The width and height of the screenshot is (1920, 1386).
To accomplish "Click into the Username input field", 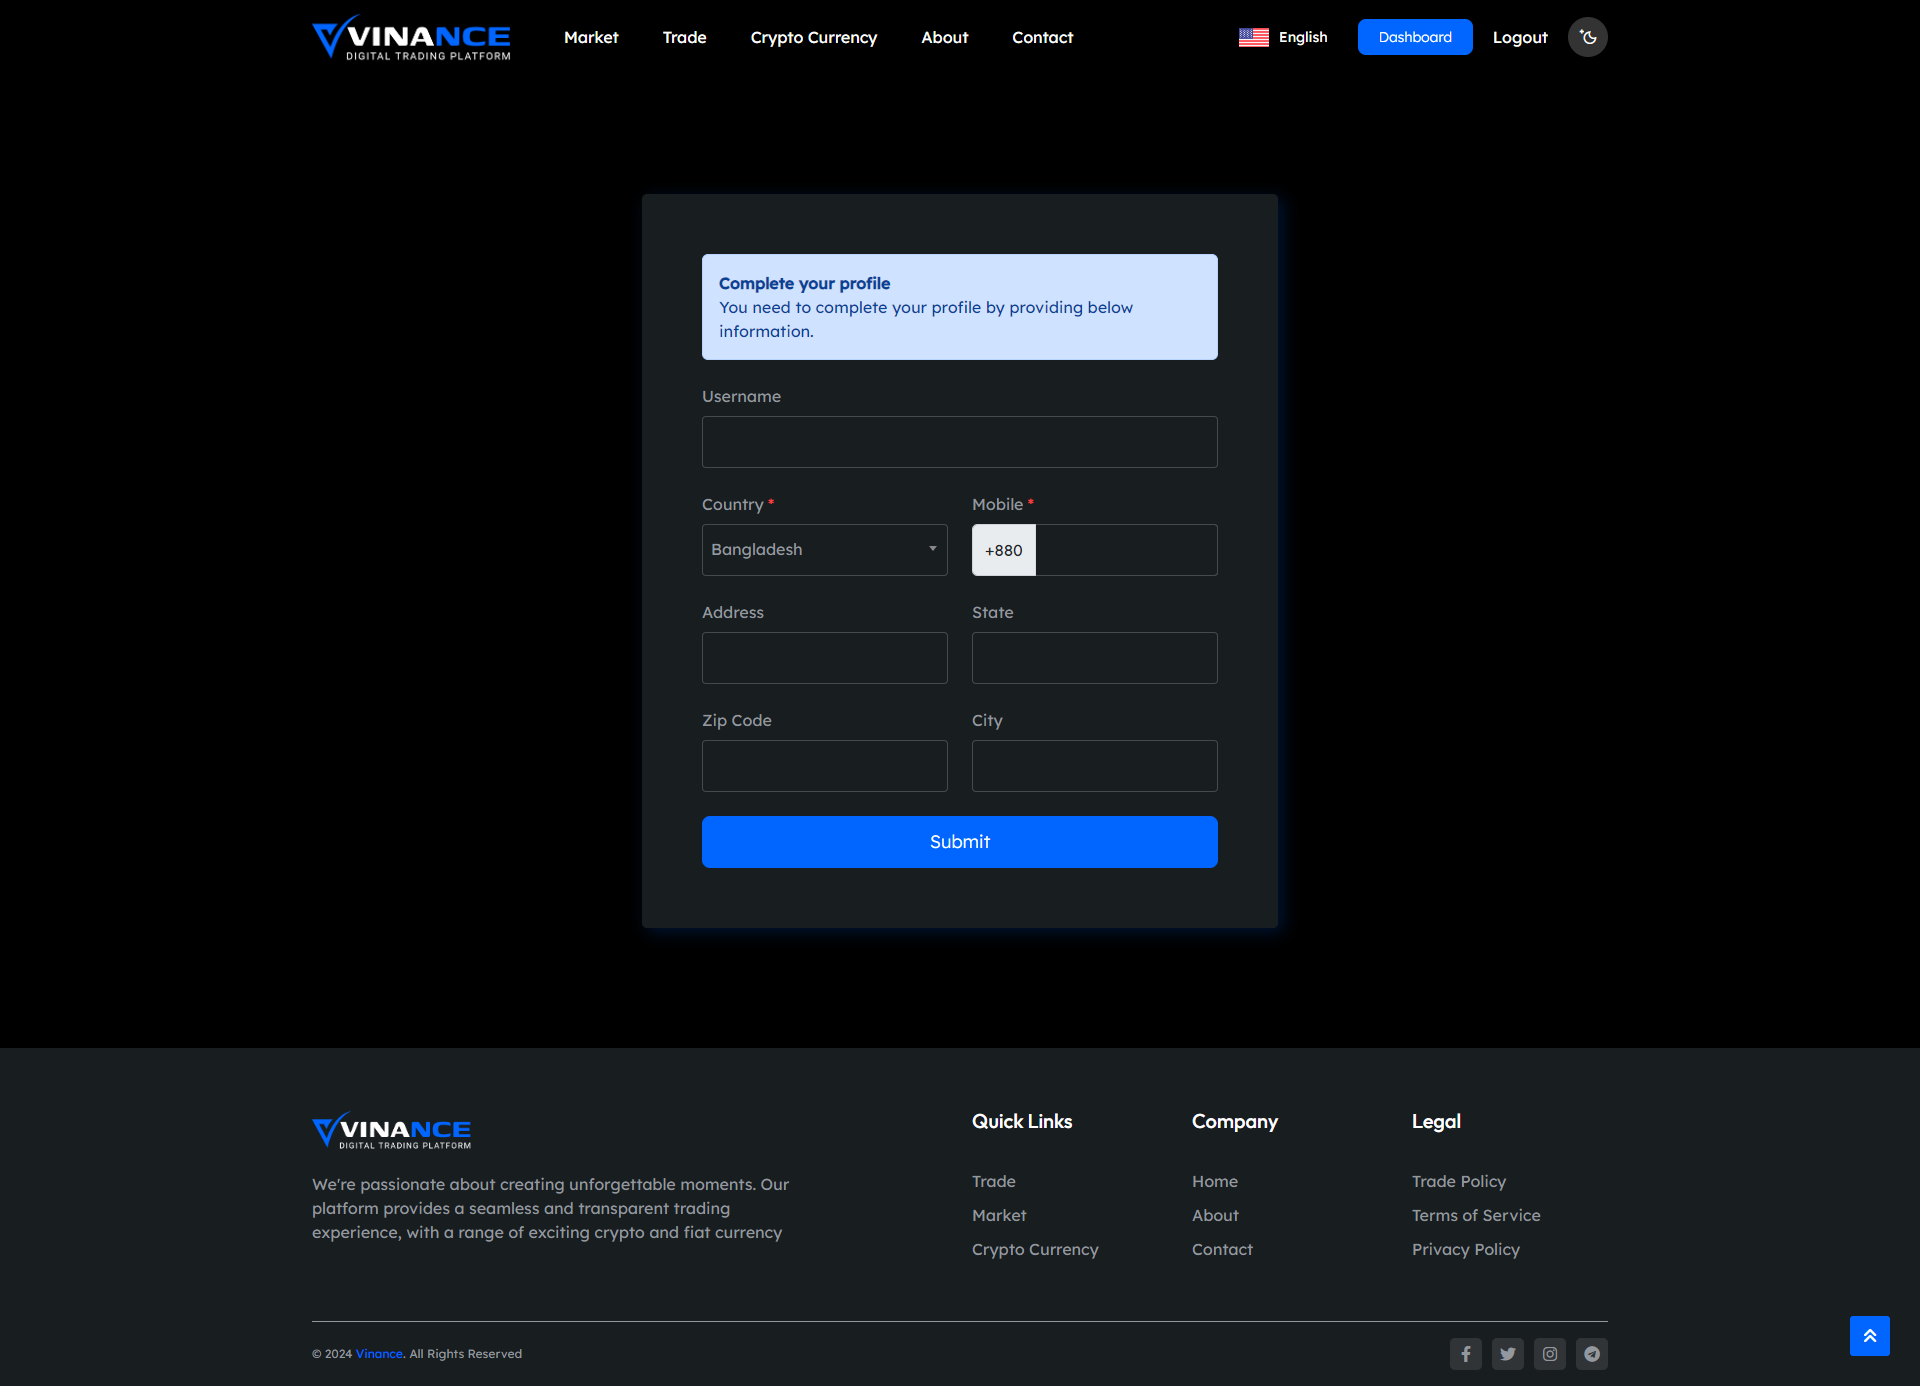I will tap(959, 442).
